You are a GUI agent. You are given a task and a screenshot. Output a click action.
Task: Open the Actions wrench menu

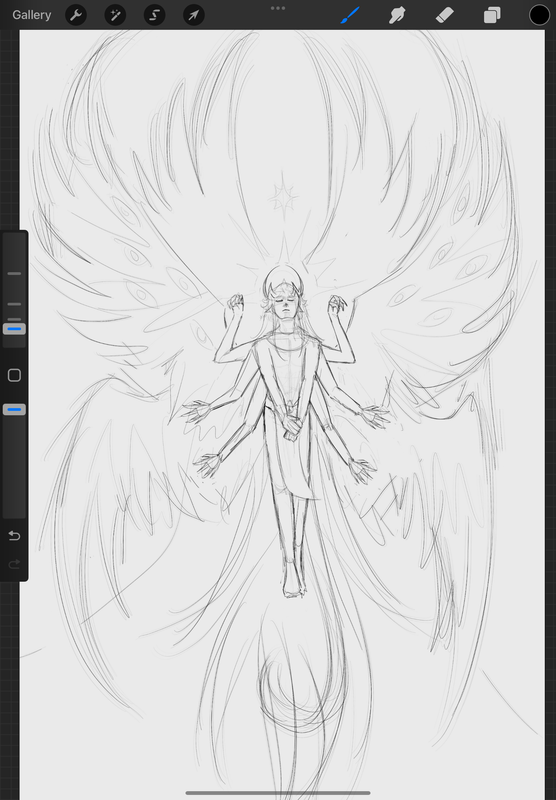coord(76,15)
